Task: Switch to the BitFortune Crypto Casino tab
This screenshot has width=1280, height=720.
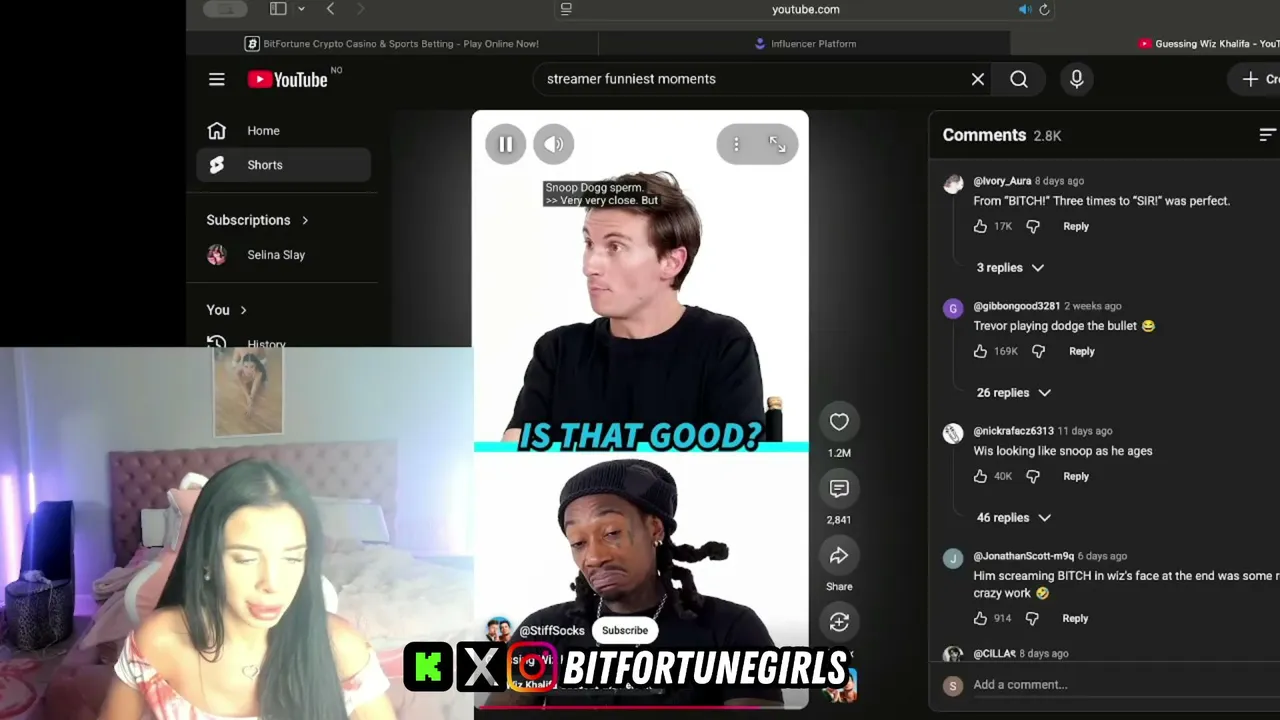Action: tap(392, 44)
